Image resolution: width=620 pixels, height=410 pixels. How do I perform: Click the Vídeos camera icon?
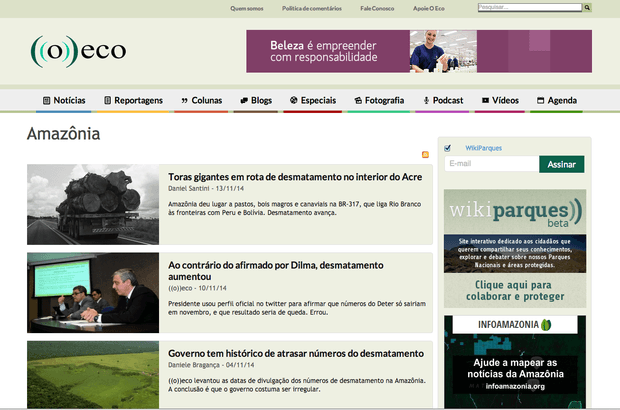click(485, 100)
